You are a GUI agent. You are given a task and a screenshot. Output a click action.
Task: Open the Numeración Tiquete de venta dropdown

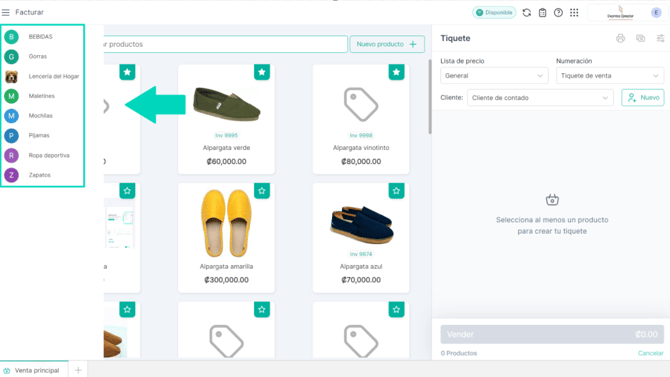coord(610,76)
